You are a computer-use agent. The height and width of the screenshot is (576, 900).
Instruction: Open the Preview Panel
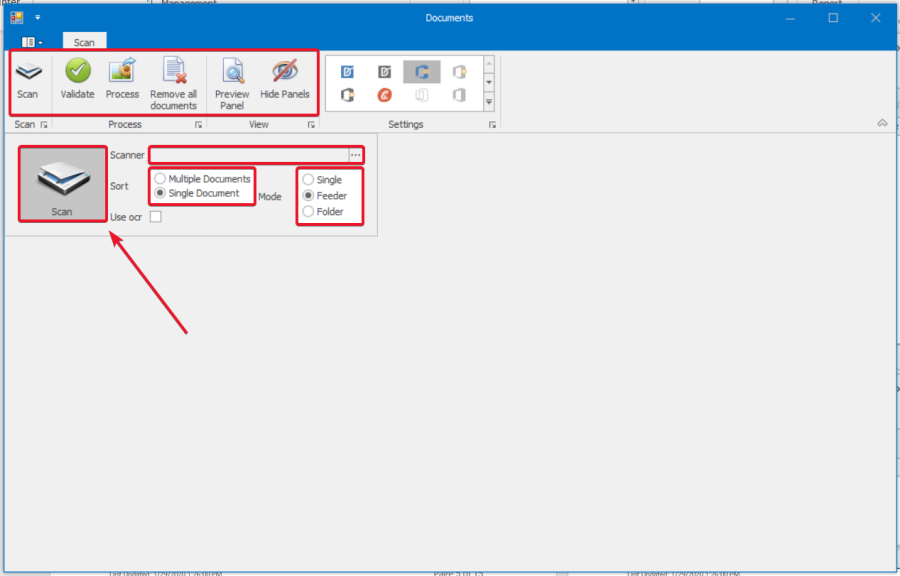(x=232, y=72)
